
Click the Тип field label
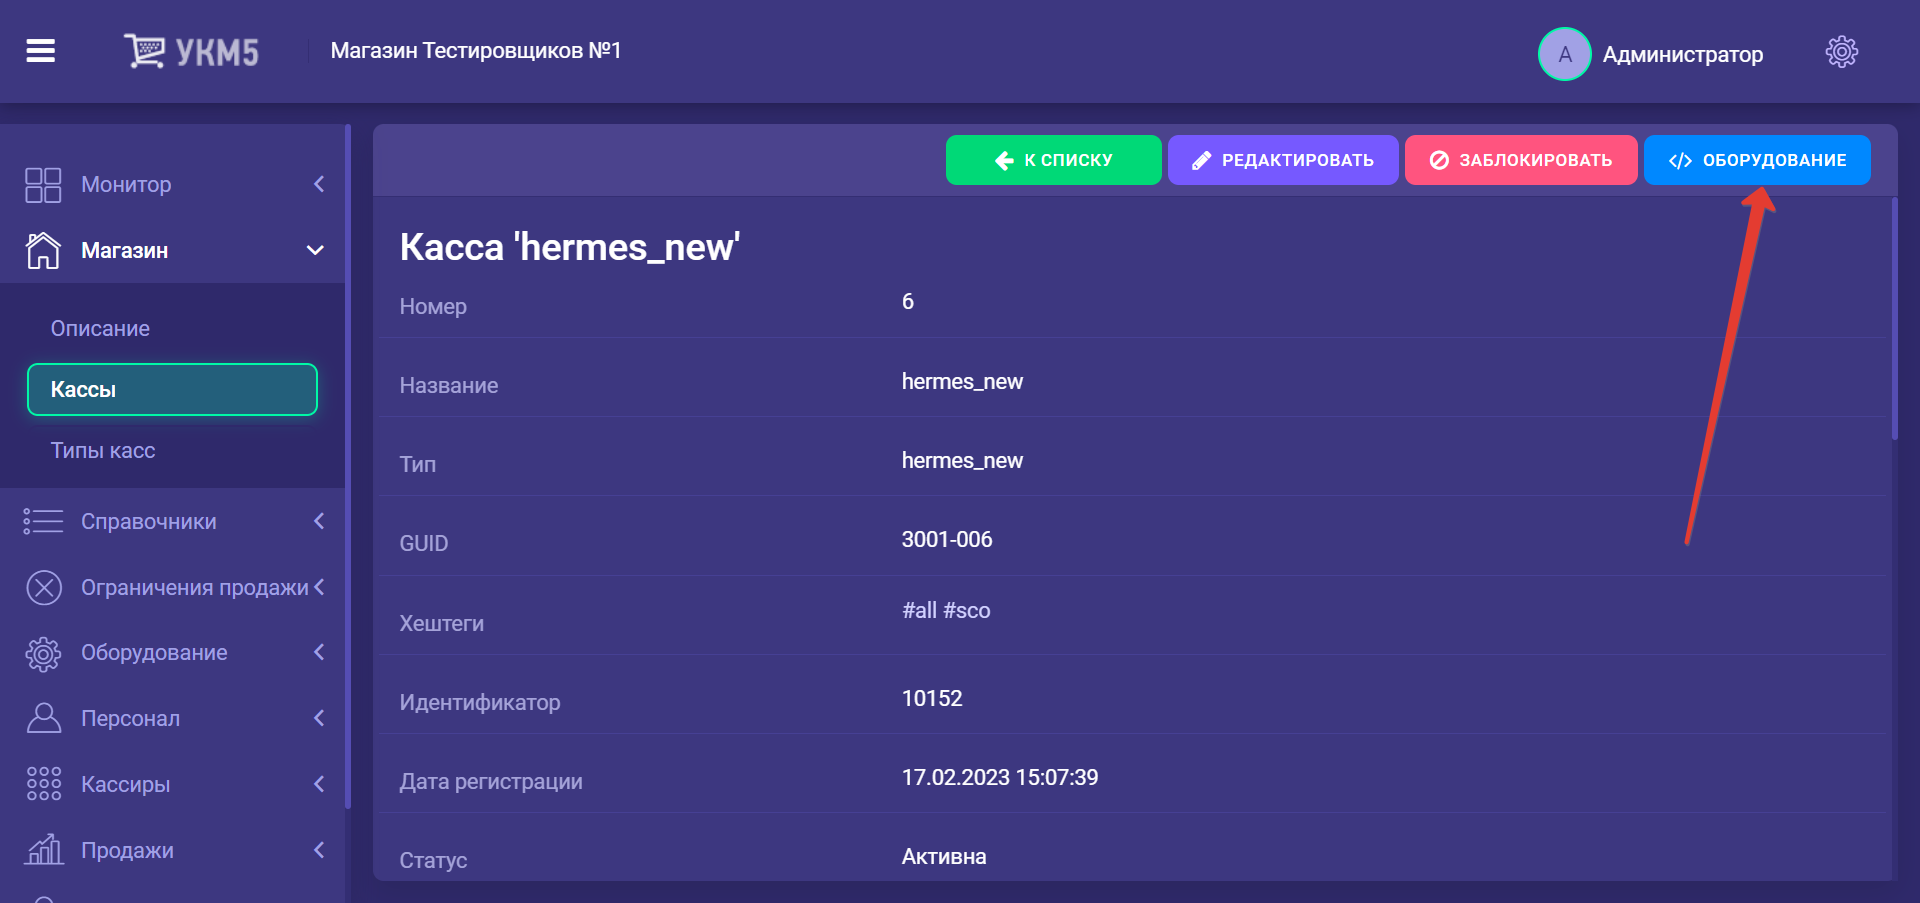pyautogui.click(x=418, y=465)
